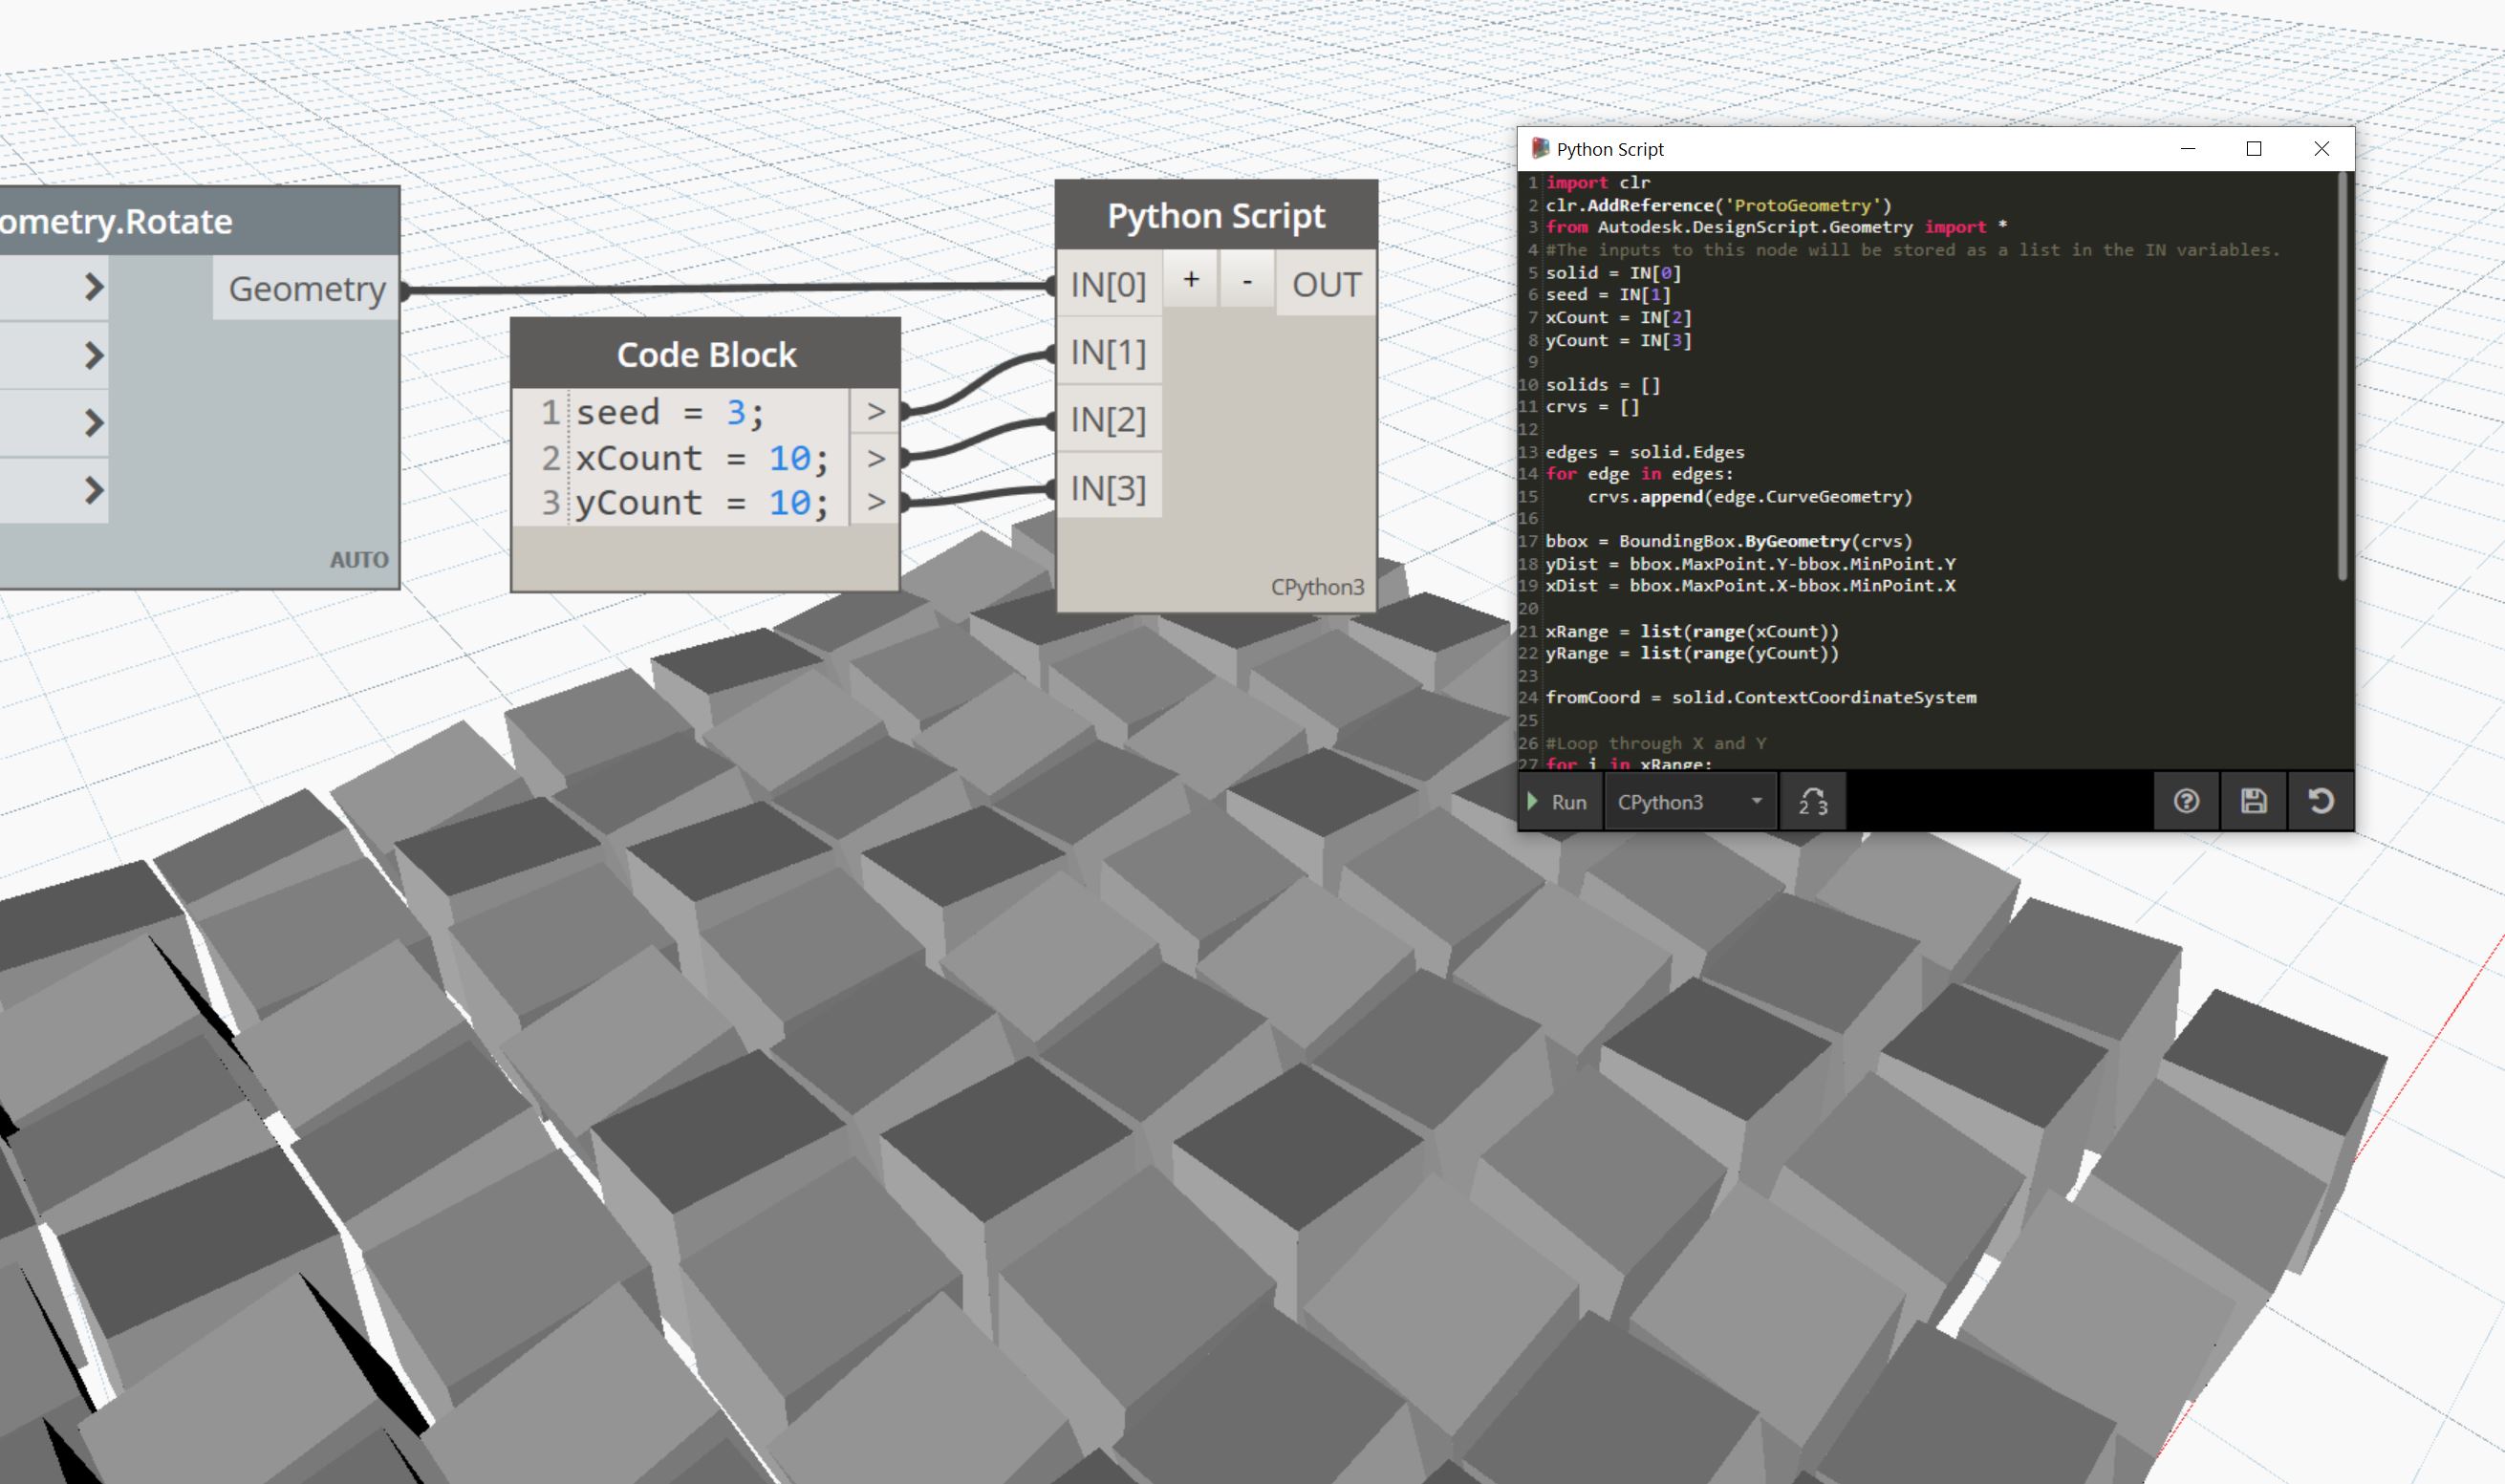Click 'crvs.append(edge.CurveGeometry)' line
Image resolution: width=2505 pixels, height=1484 pixels.
(1750, 497)
